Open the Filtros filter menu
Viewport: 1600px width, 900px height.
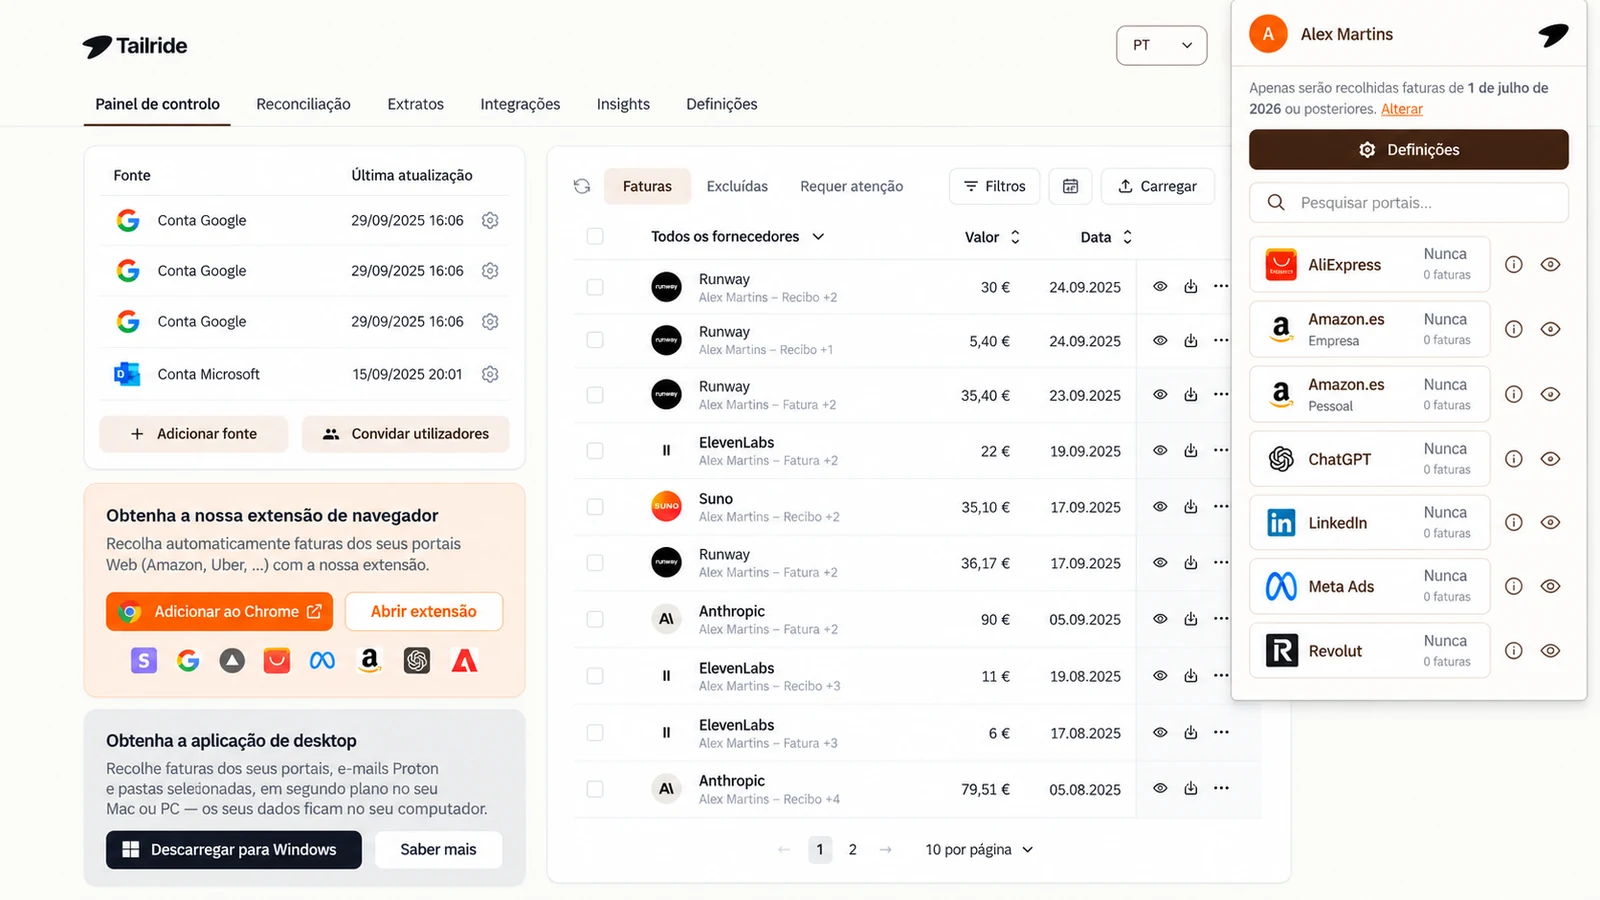coord(994,186)
